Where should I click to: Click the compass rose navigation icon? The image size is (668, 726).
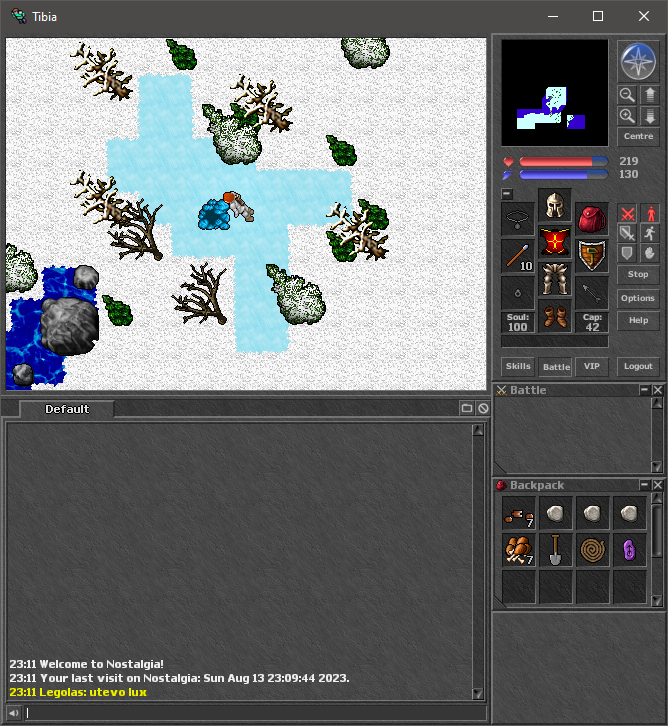tap(638, 62)
